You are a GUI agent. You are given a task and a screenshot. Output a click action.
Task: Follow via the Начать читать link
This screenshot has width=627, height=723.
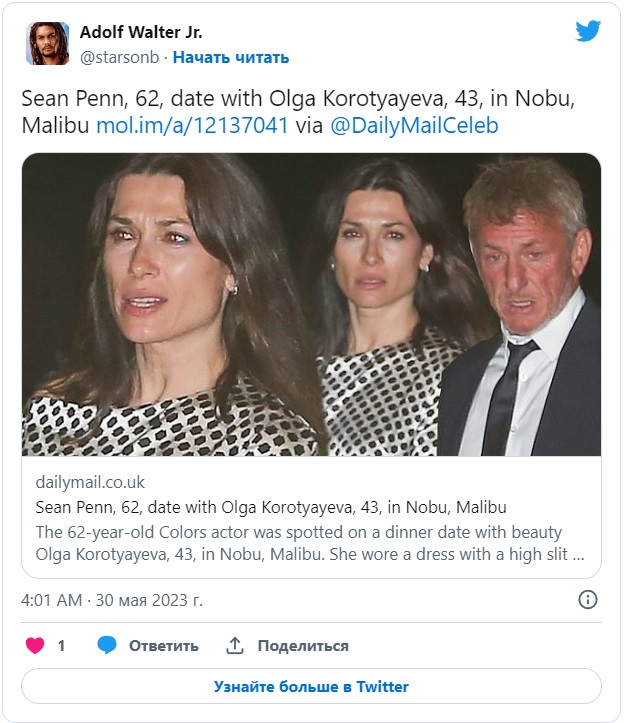click(231, 57)
